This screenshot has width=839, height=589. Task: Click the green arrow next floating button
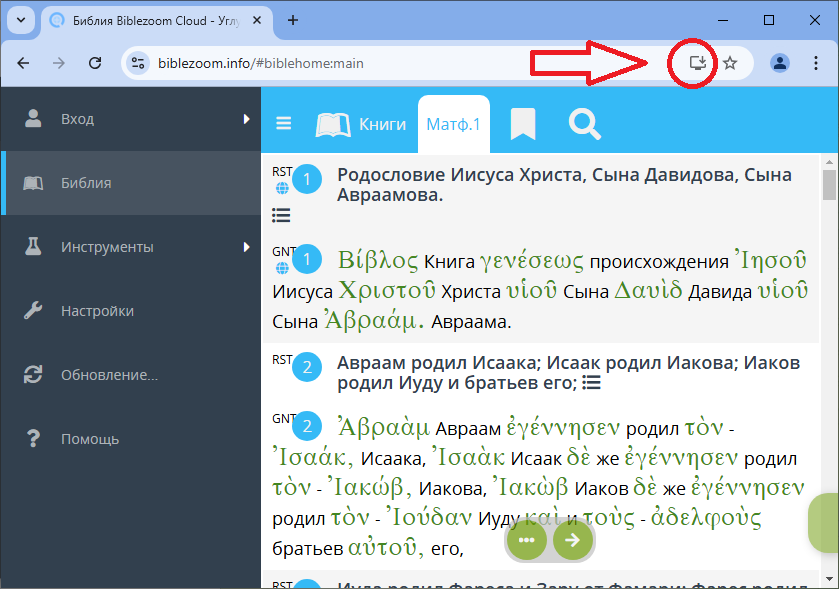tap(573, 540)
